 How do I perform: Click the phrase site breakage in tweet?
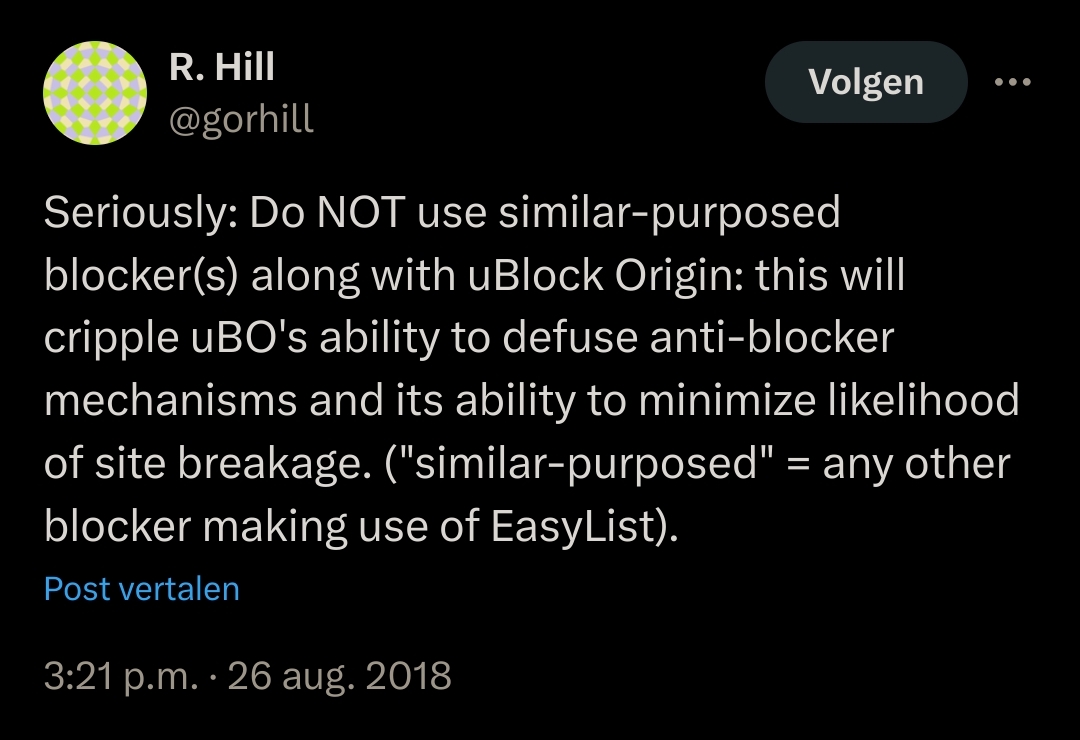coord(228,464)
